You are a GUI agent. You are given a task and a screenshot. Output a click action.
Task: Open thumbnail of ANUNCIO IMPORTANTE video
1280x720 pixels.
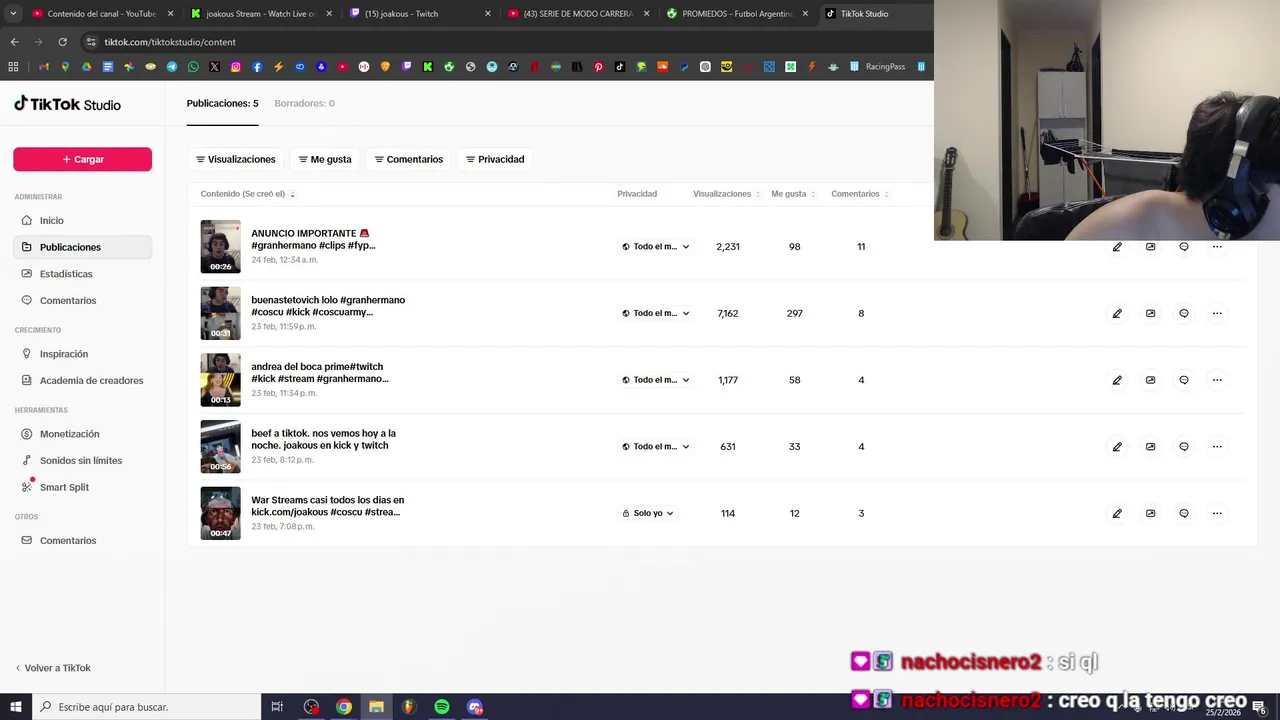coord(220,247)
